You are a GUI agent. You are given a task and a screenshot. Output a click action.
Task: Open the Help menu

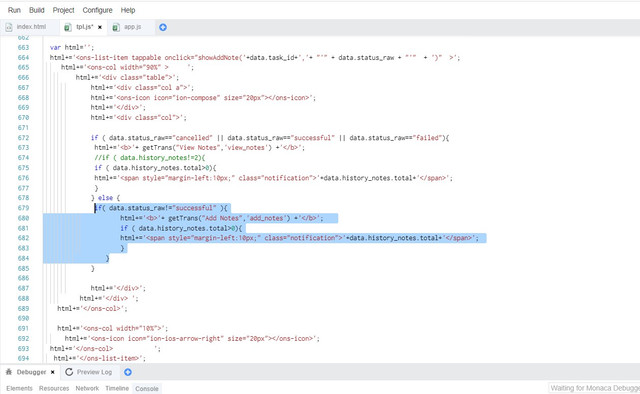coord(128,10)
